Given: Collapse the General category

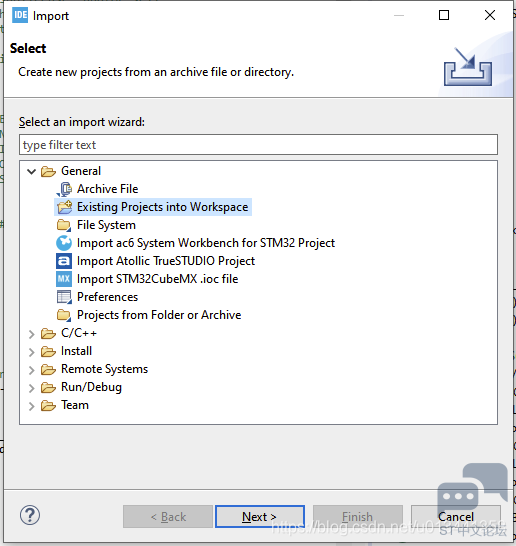Looking at the screenshot, I should [x=31, y=171].
